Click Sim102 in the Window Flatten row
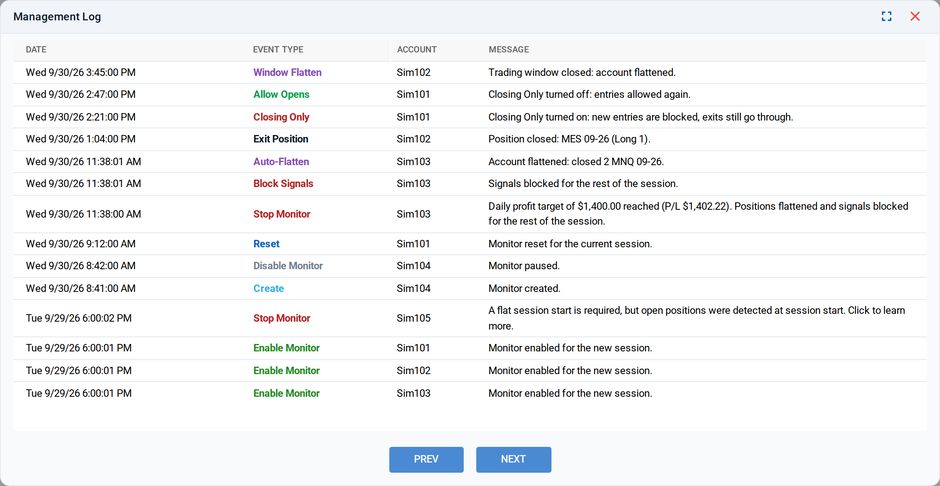This screenshot has height=486, width=940. point(414,73)
